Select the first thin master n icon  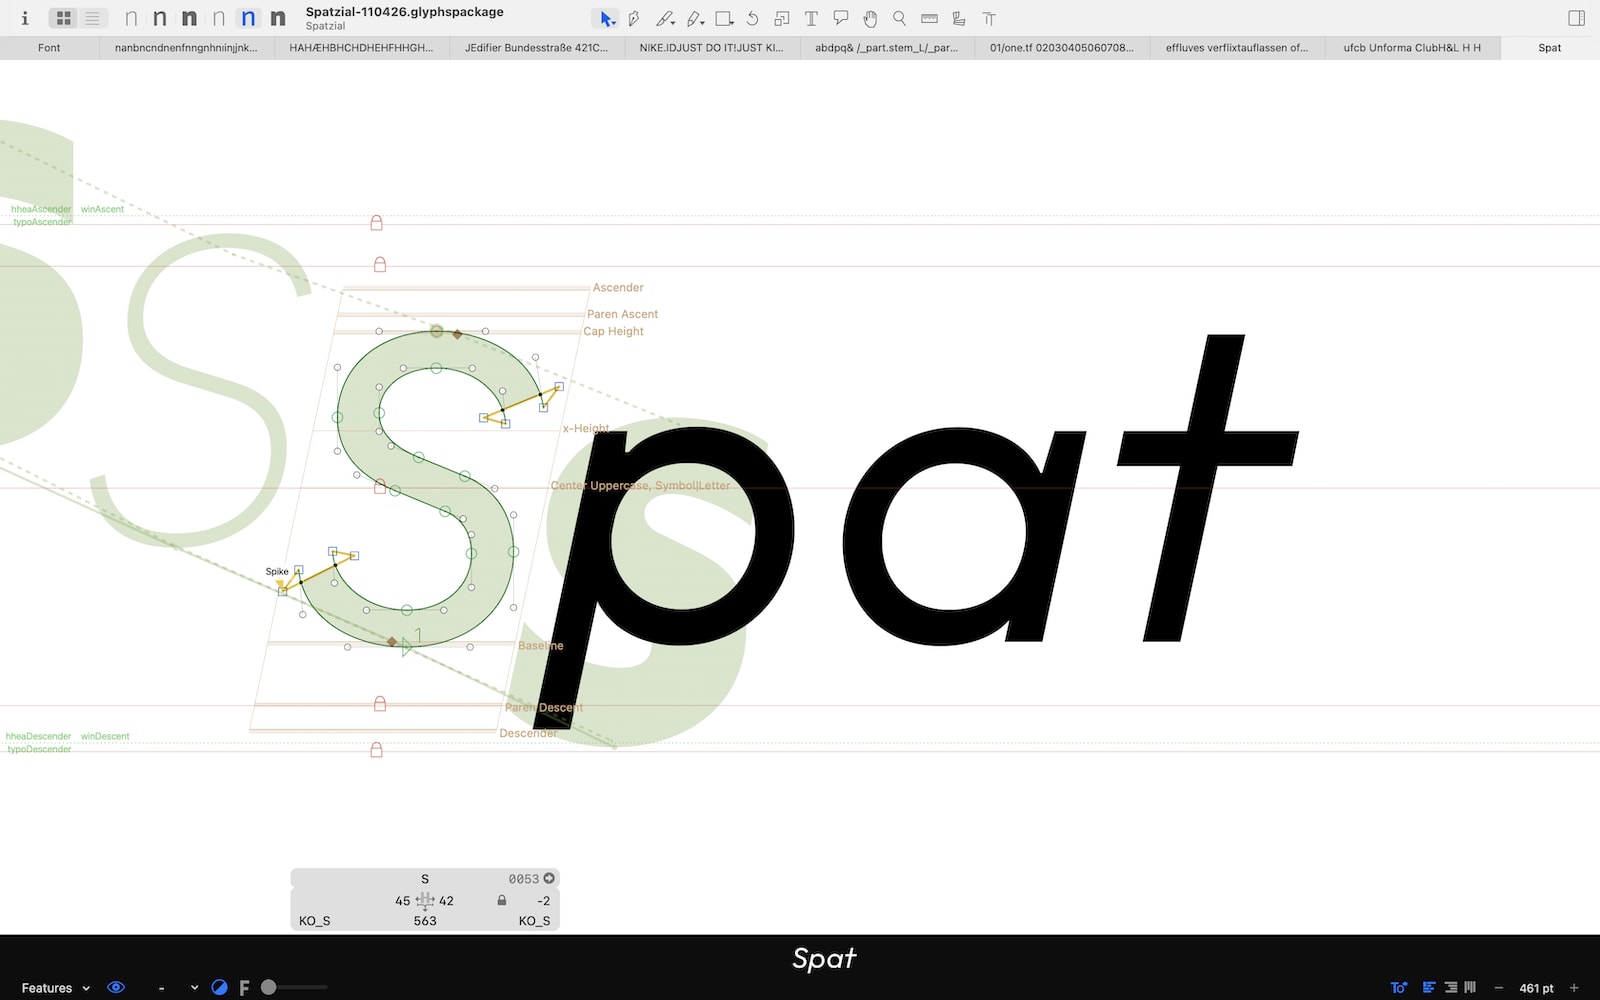click(131, 18)
